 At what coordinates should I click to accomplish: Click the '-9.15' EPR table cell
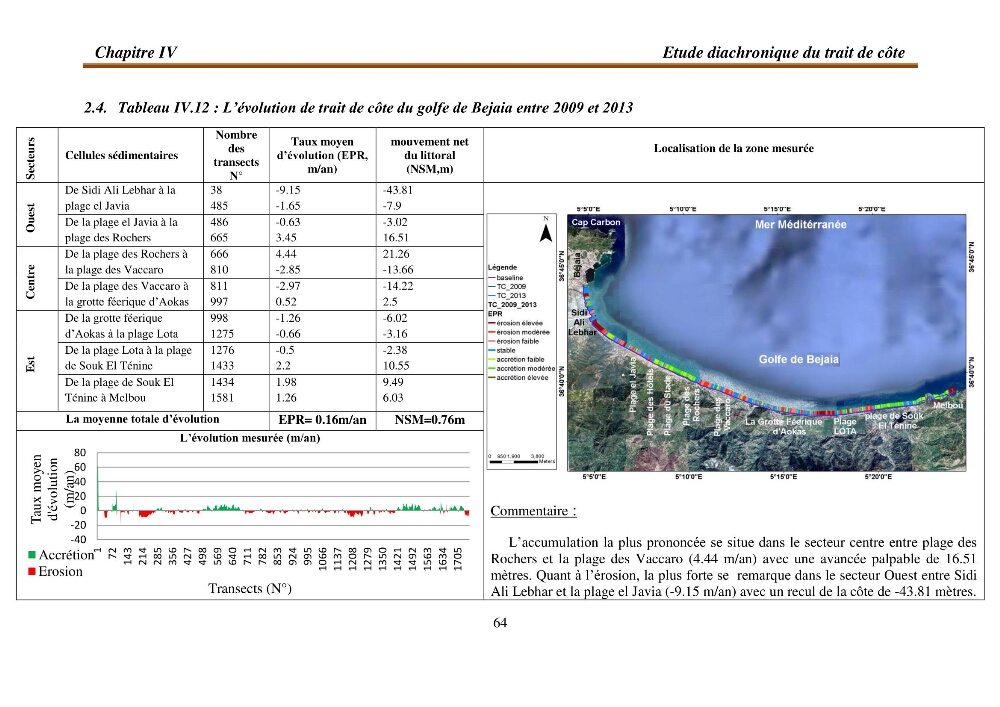pos(288,190)
